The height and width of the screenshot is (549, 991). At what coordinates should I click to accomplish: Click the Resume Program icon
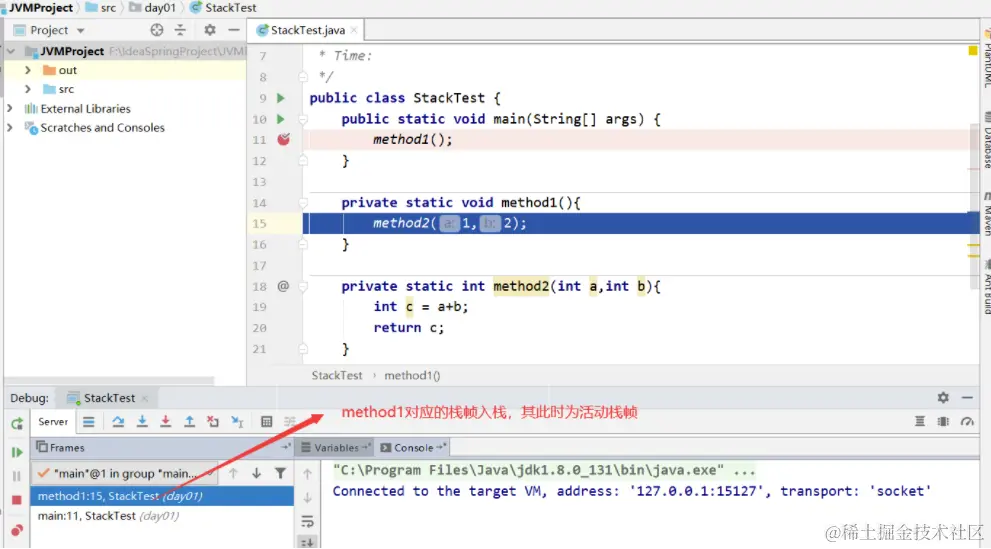click(17, 452)
